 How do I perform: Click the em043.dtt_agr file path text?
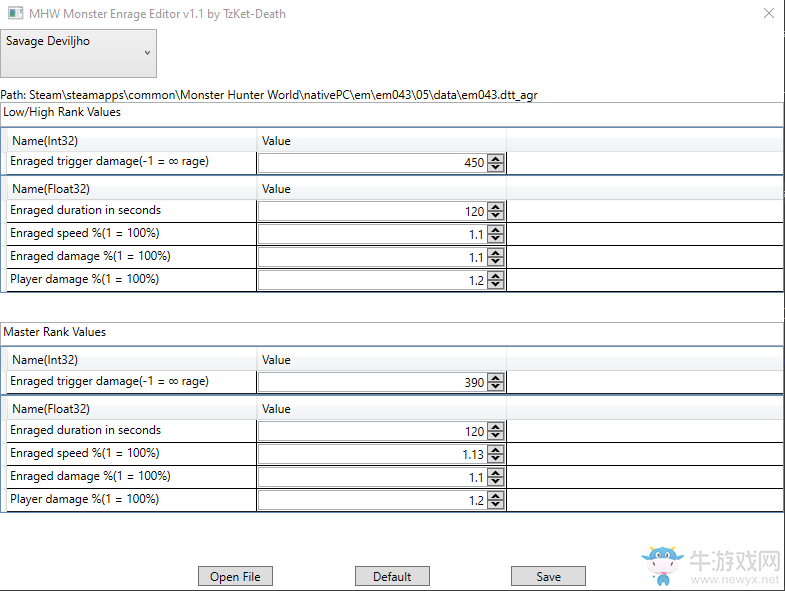tap(269, 95)
